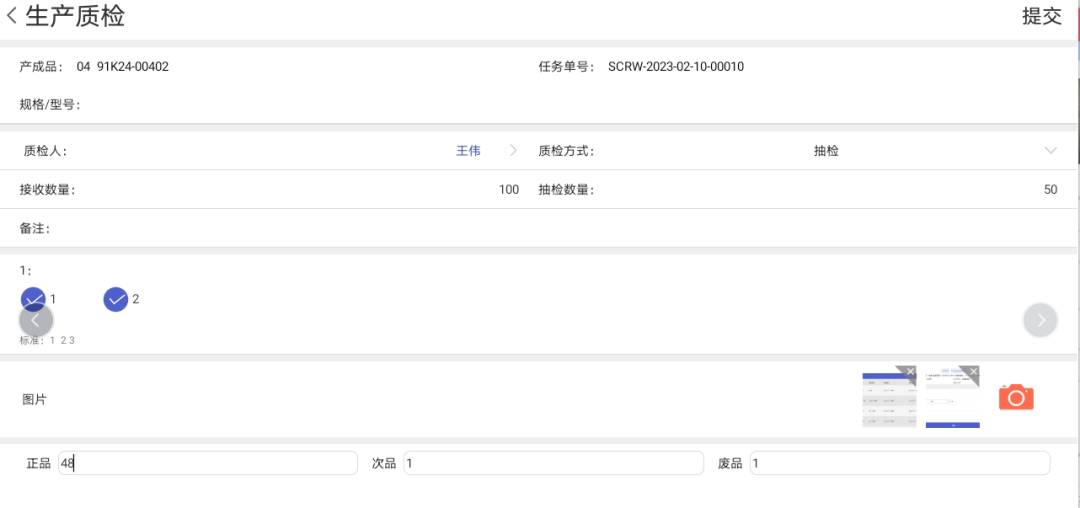
Task: Edit the 抽检数量 value 50
Action: pos(1050,190)
